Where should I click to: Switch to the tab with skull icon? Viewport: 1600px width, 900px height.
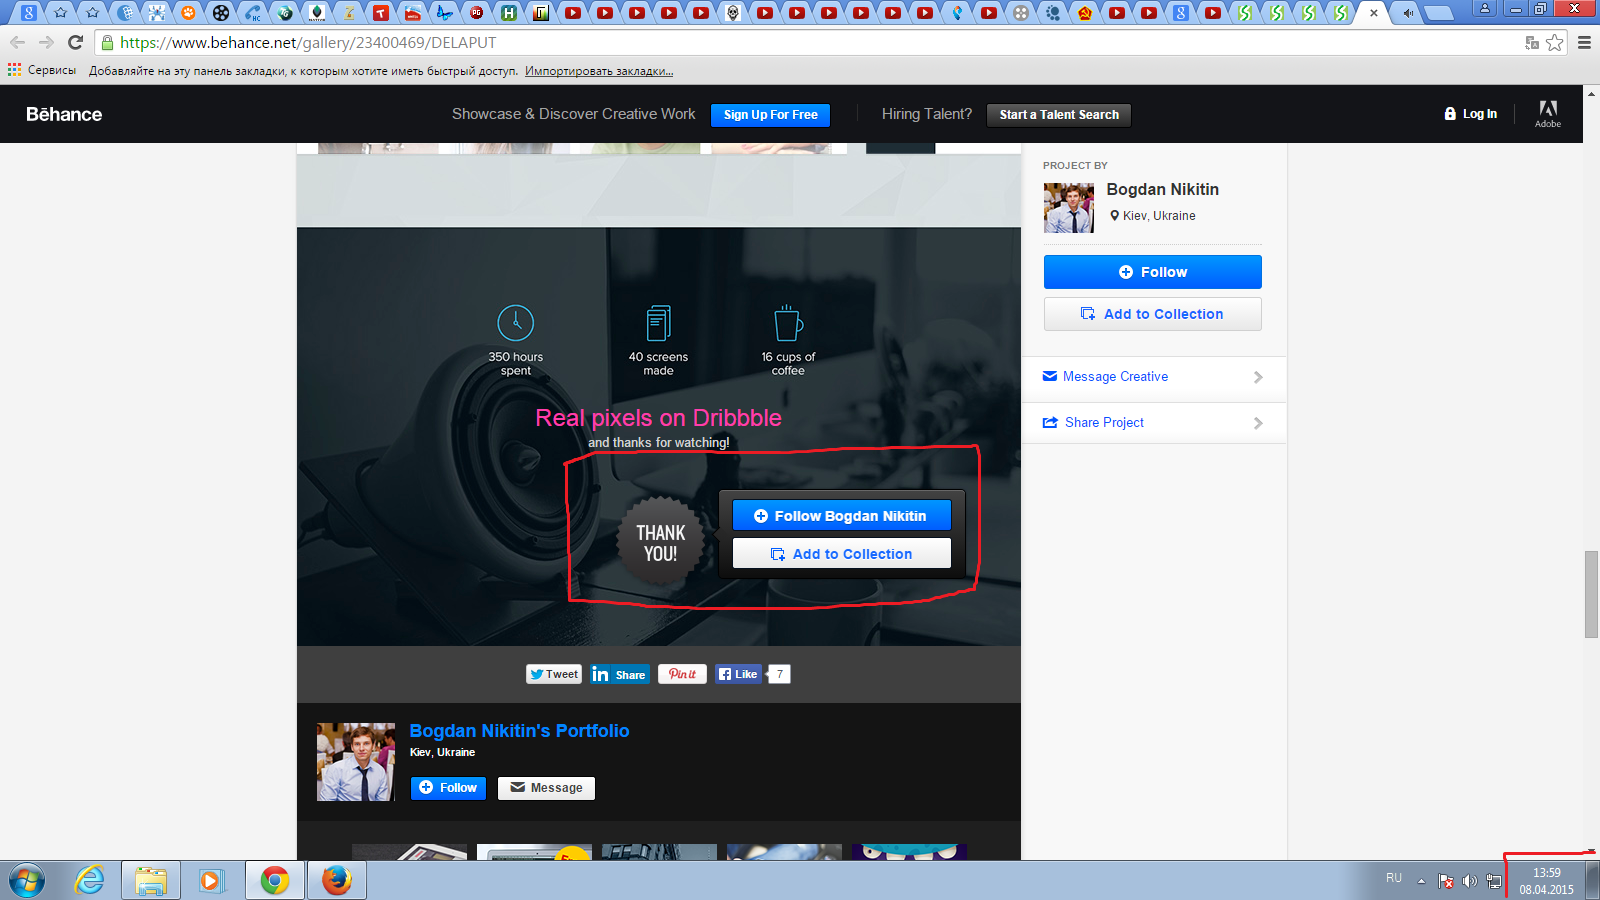(x=733, y=13)
